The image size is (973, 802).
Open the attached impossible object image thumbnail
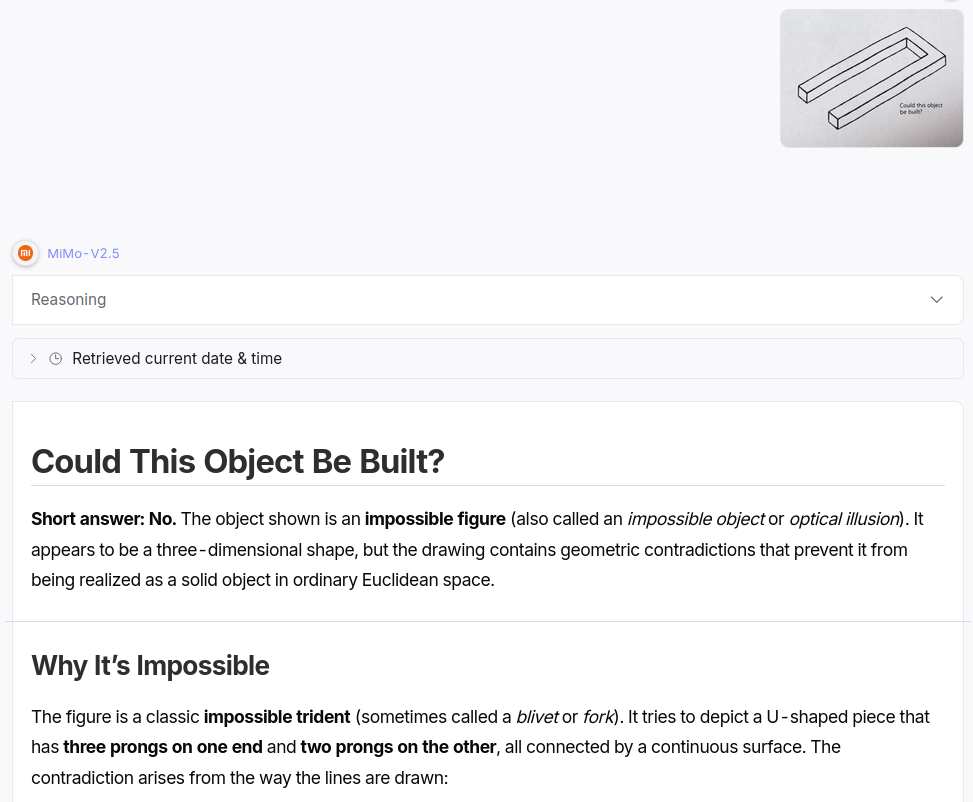tap(871, 78)
